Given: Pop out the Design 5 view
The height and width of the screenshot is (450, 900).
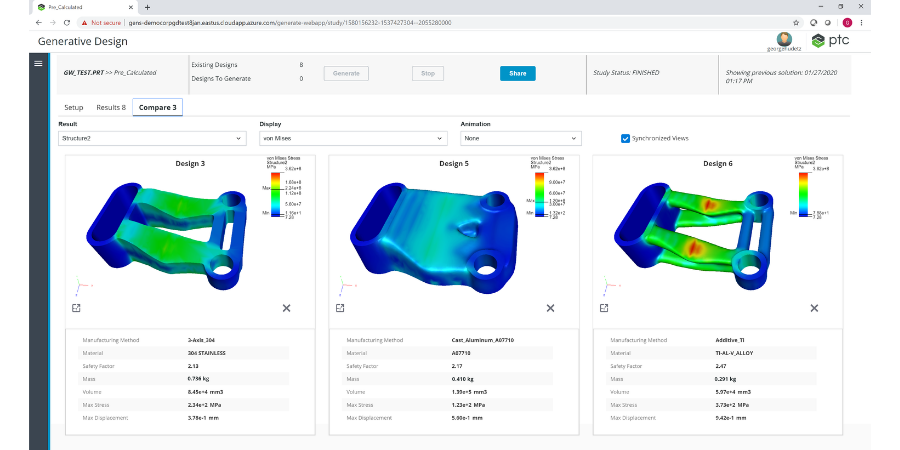Looking at the screenshot, I should [x=341, y=307].
